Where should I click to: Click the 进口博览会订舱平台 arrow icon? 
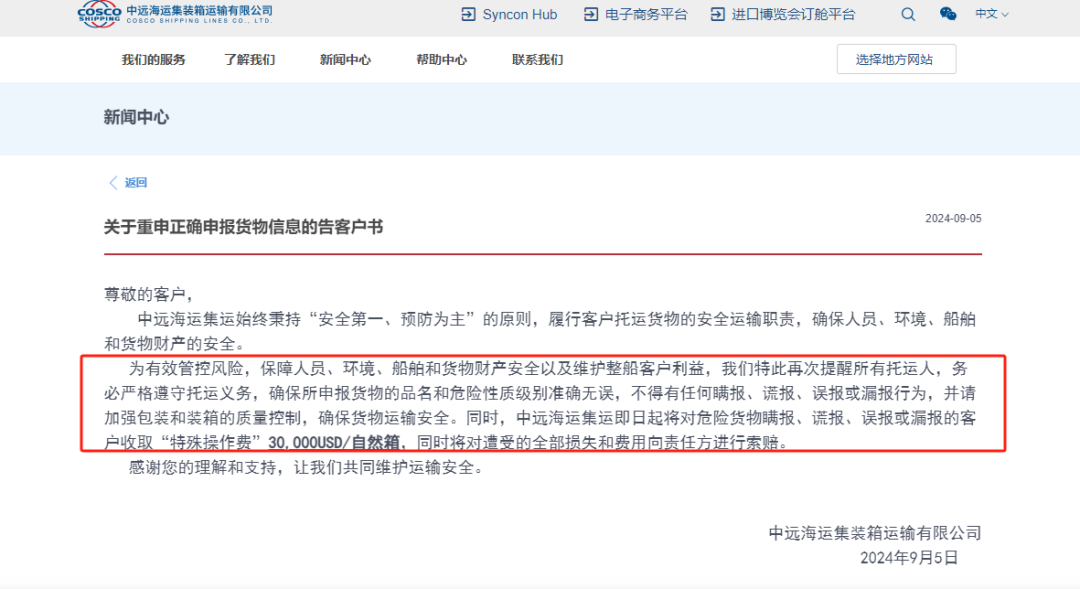tap(718, 14)
